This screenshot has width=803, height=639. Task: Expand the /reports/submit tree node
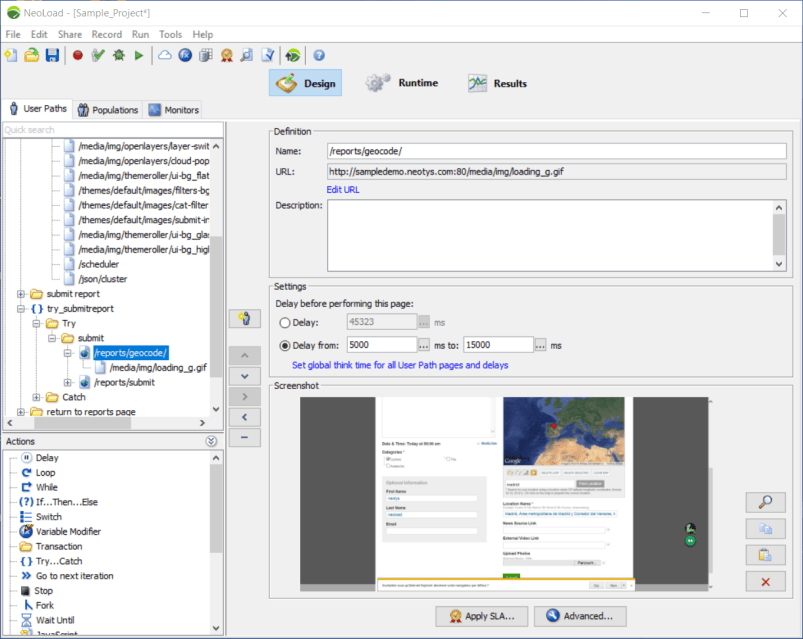click(x=68, y=382)
